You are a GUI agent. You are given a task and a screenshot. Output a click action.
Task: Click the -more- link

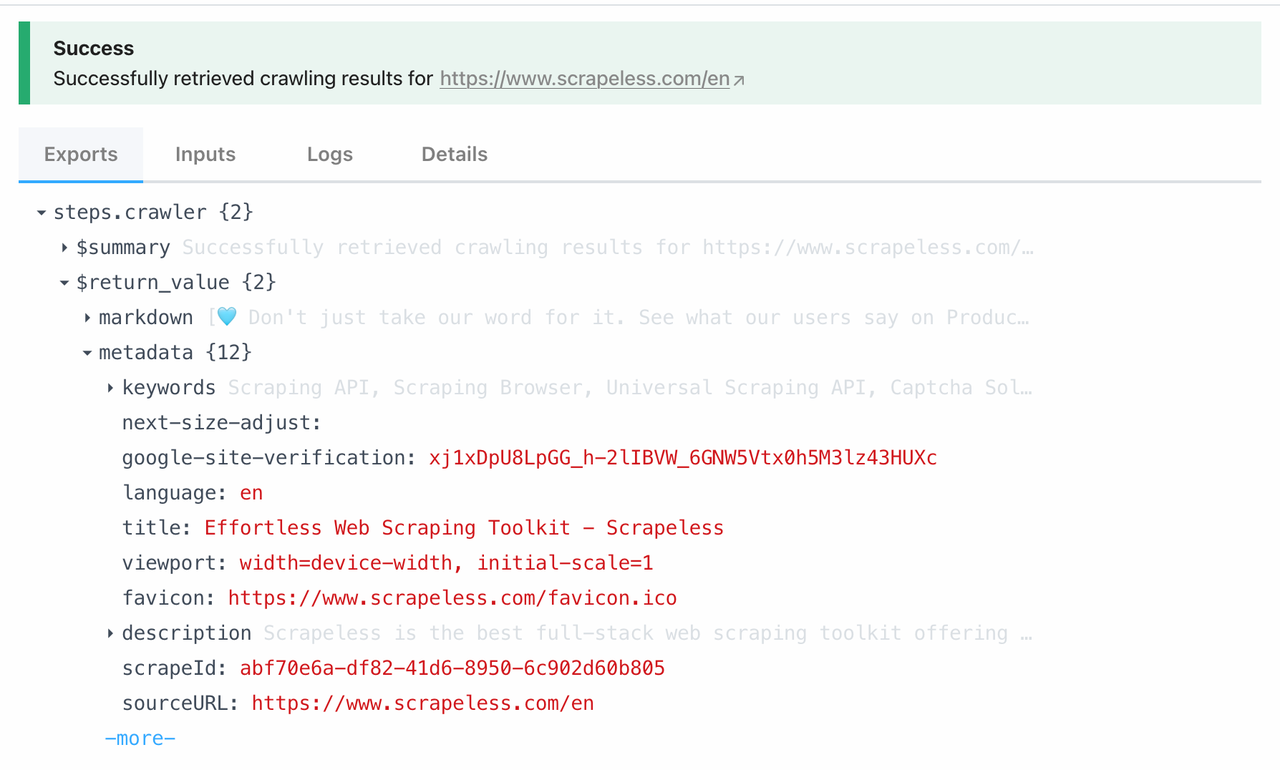(140, 738)
